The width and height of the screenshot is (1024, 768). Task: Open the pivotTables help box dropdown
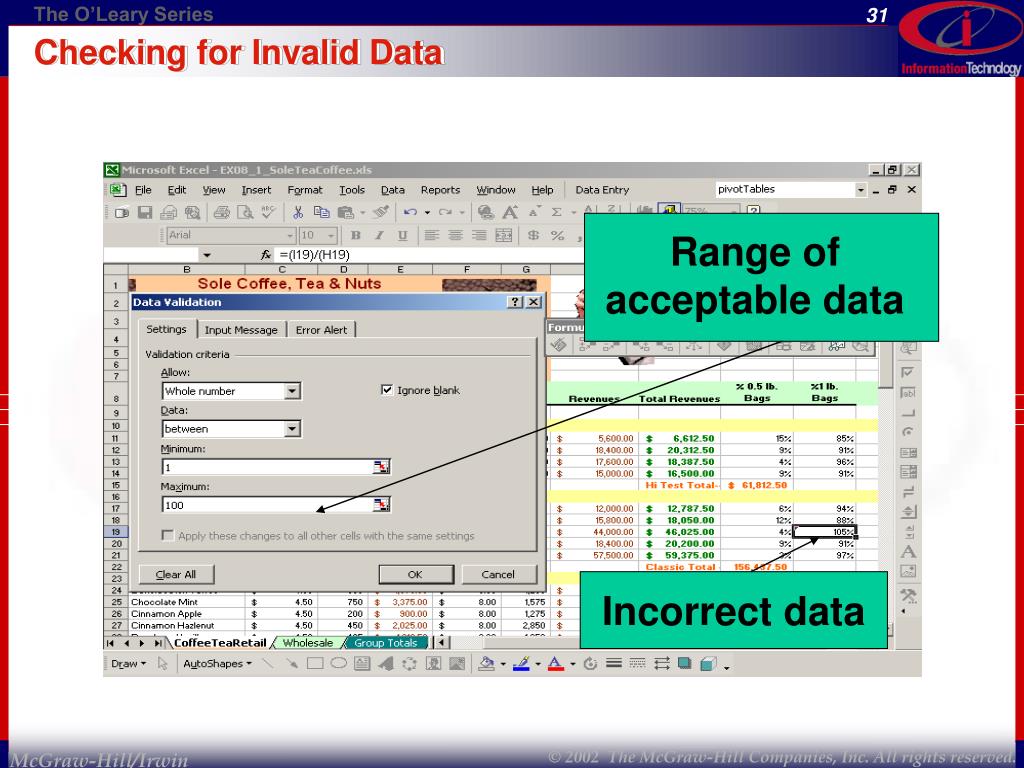pos(861,189)
